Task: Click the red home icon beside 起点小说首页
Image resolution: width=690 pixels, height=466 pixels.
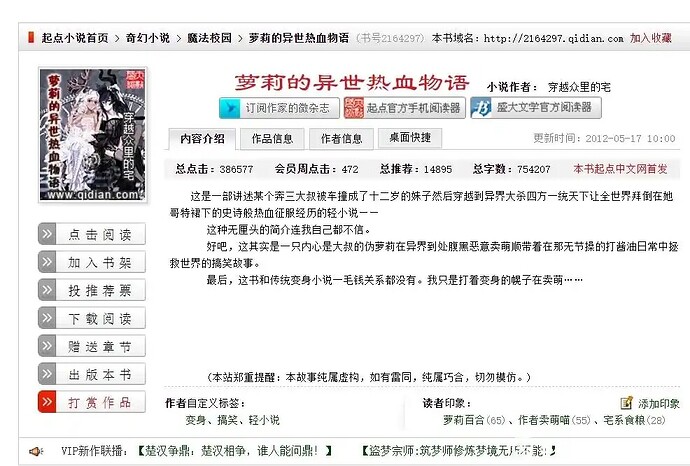Action: (x=31, y=38)
